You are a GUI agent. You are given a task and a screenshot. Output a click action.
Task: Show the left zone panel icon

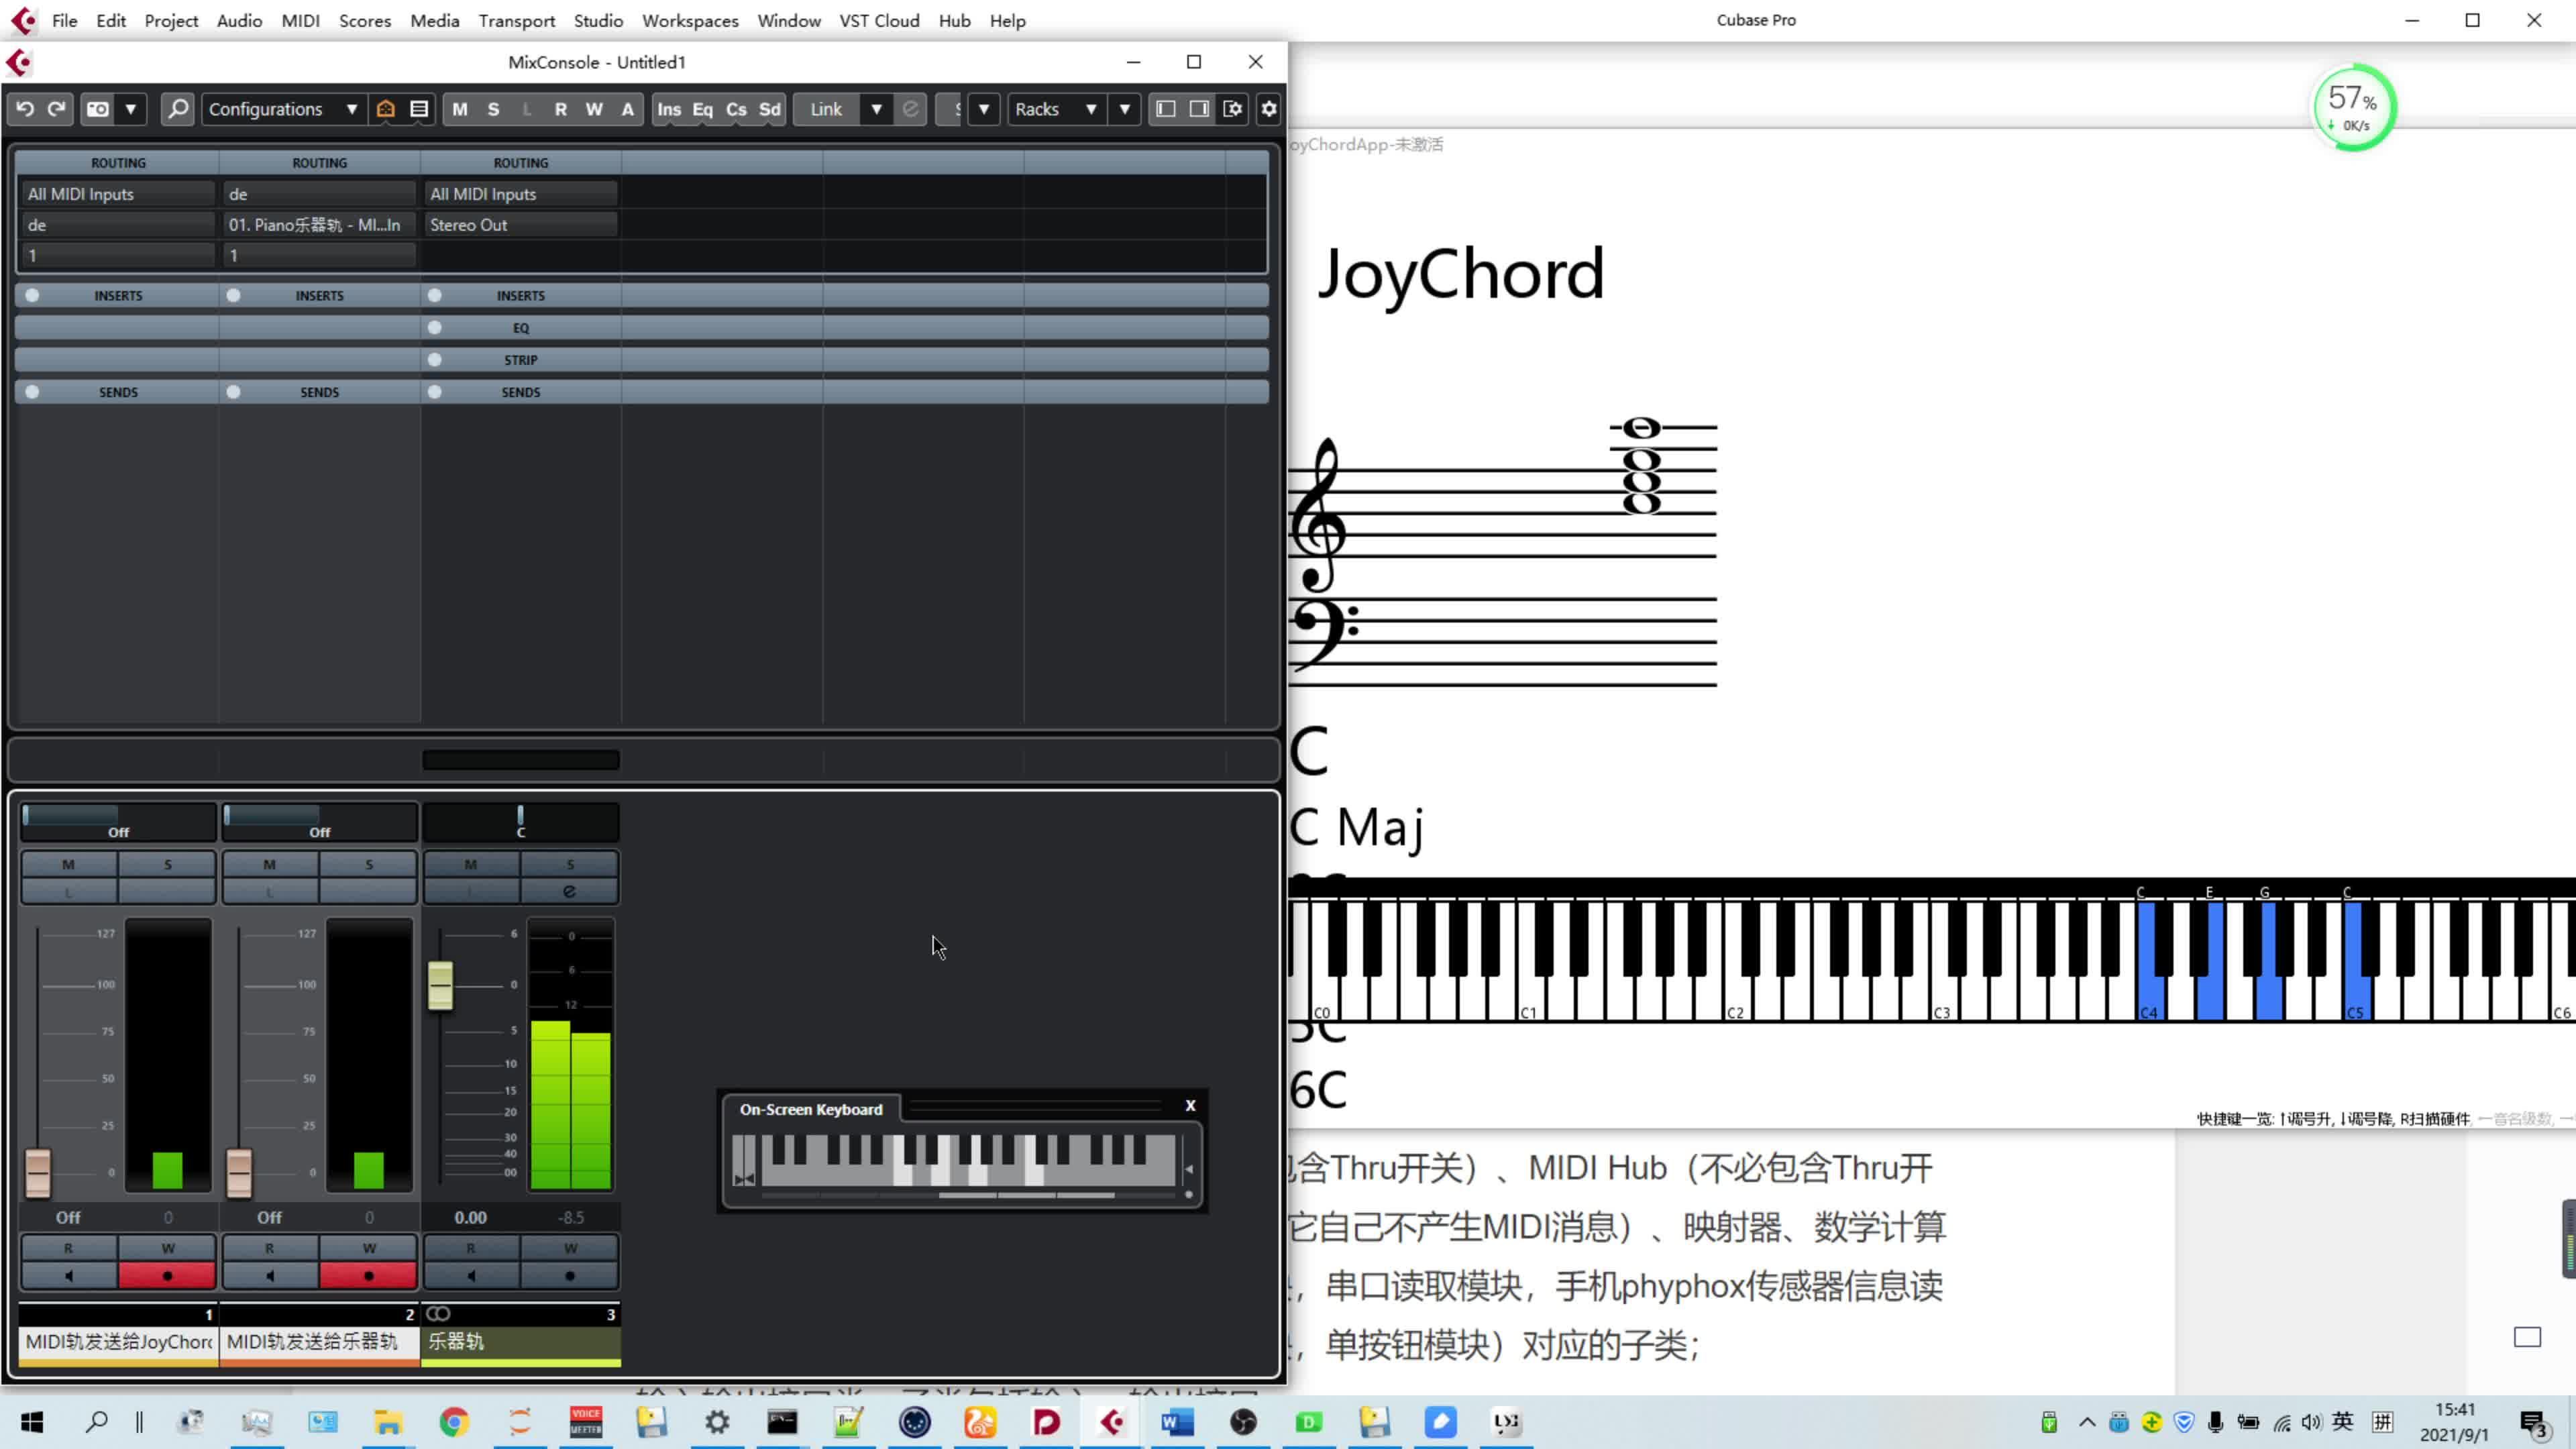(x=1165, y=109)
